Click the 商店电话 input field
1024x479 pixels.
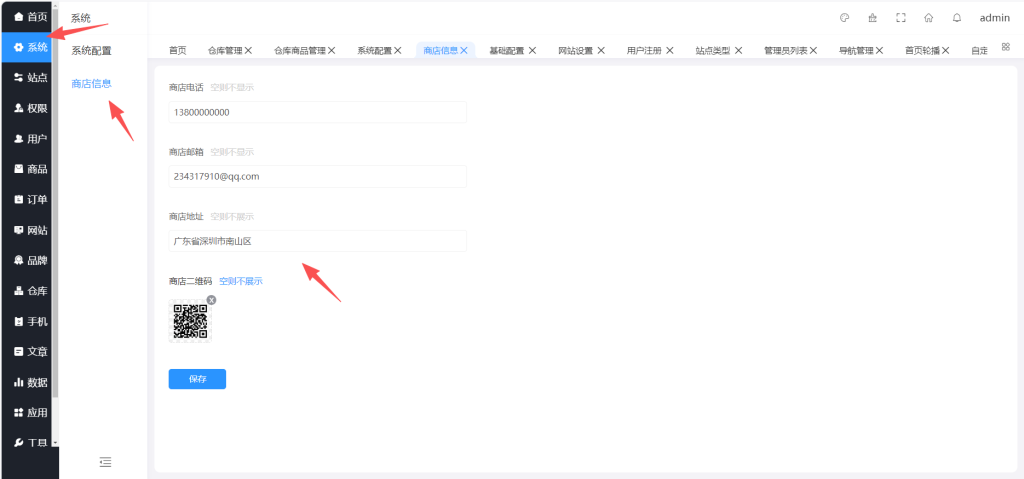click(x=317, y=112)
